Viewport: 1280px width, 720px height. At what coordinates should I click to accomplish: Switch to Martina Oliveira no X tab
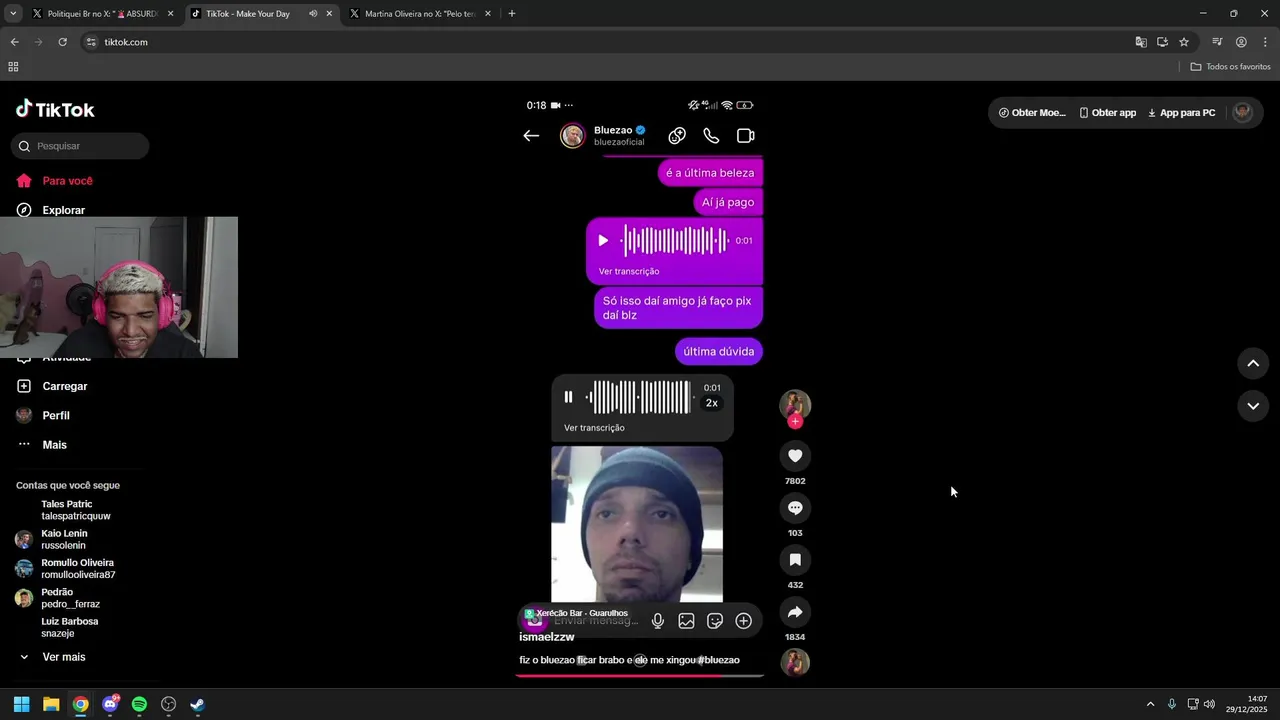(419, 14)
